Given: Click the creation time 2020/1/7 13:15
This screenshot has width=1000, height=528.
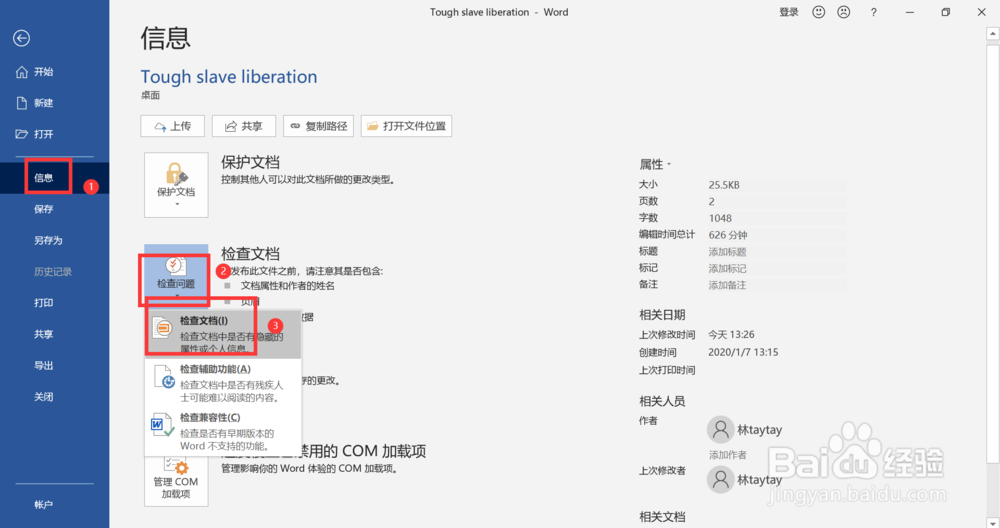Looking at the screenshot, I should 743,352.
